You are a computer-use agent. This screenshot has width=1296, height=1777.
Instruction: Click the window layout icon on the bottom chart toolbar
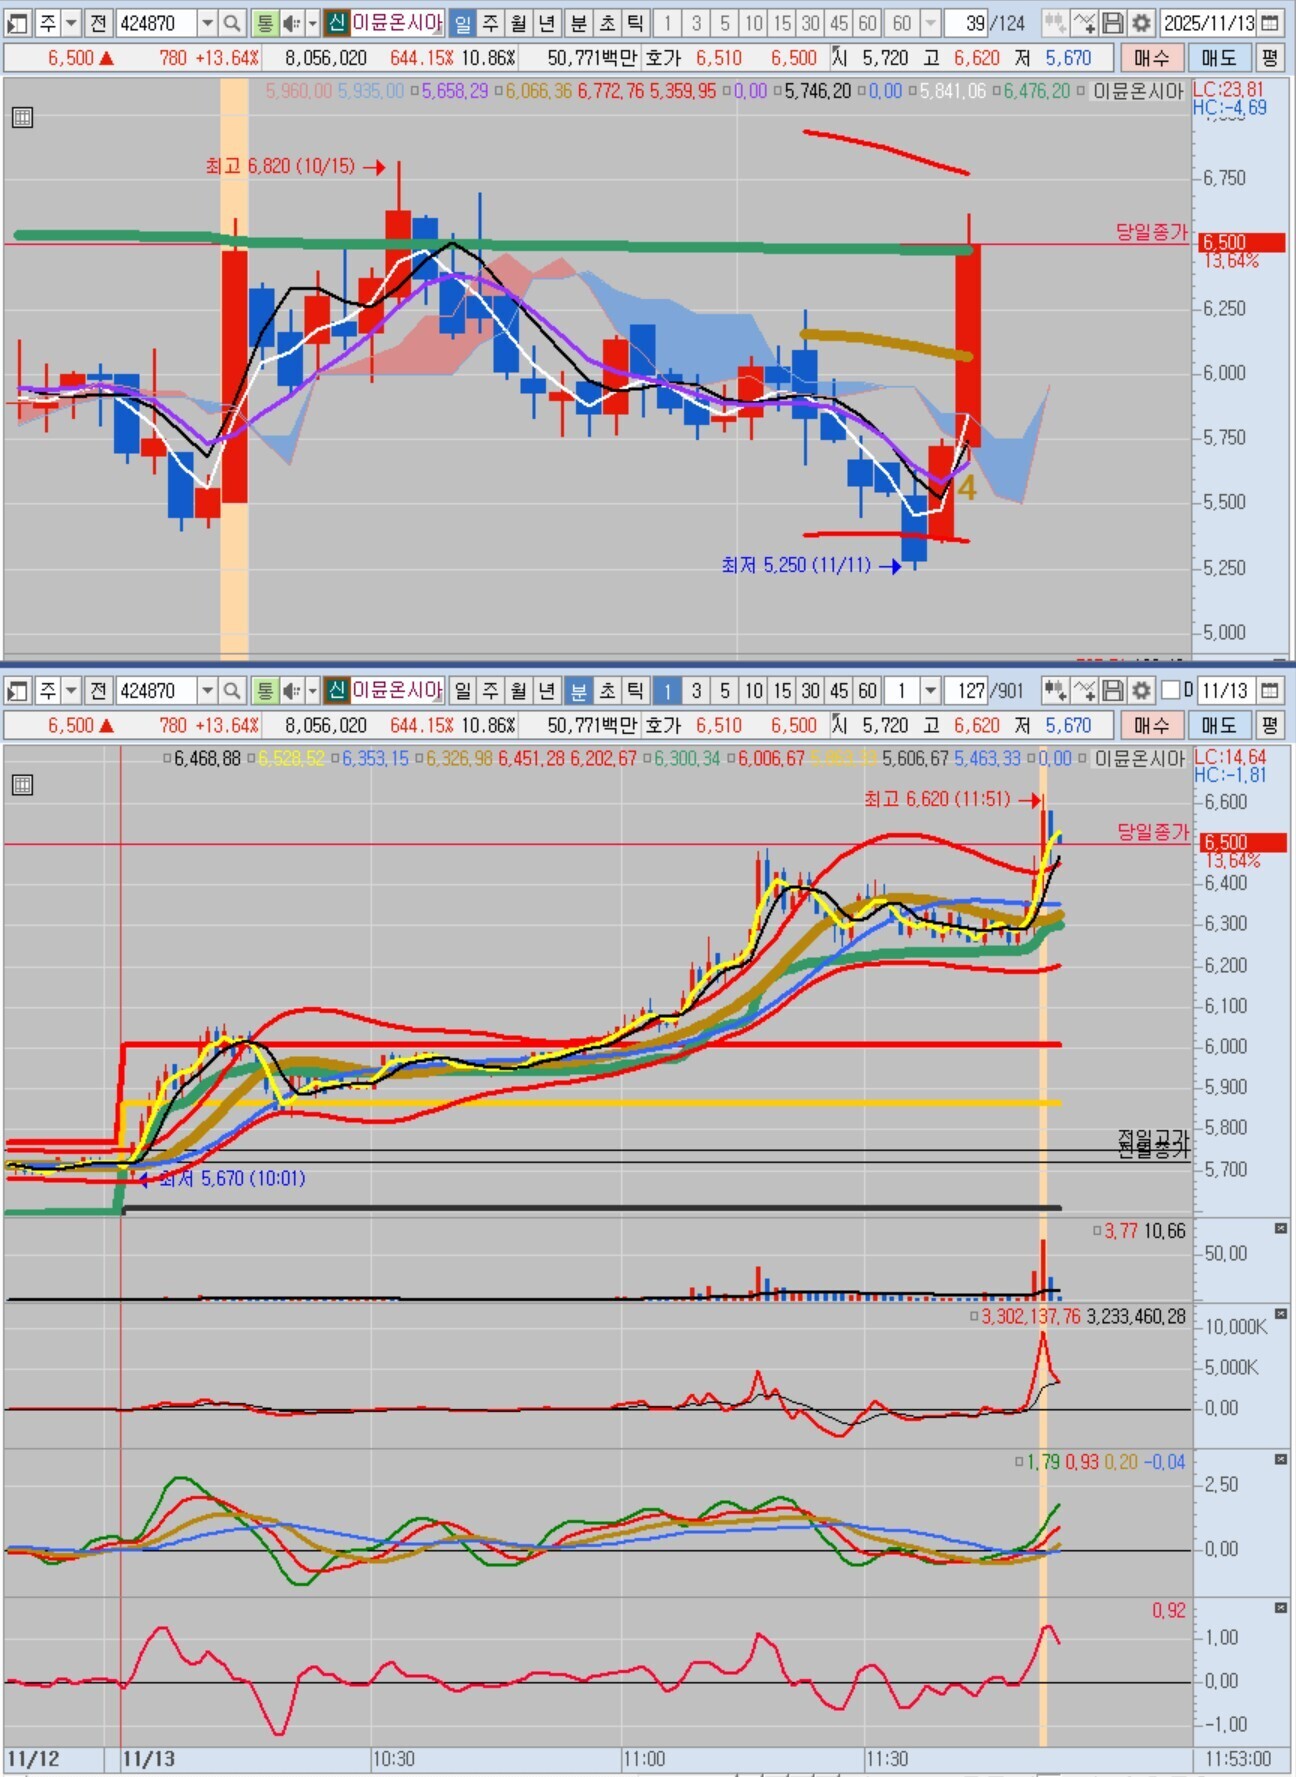pyautogui.click(x=17, y=690)
